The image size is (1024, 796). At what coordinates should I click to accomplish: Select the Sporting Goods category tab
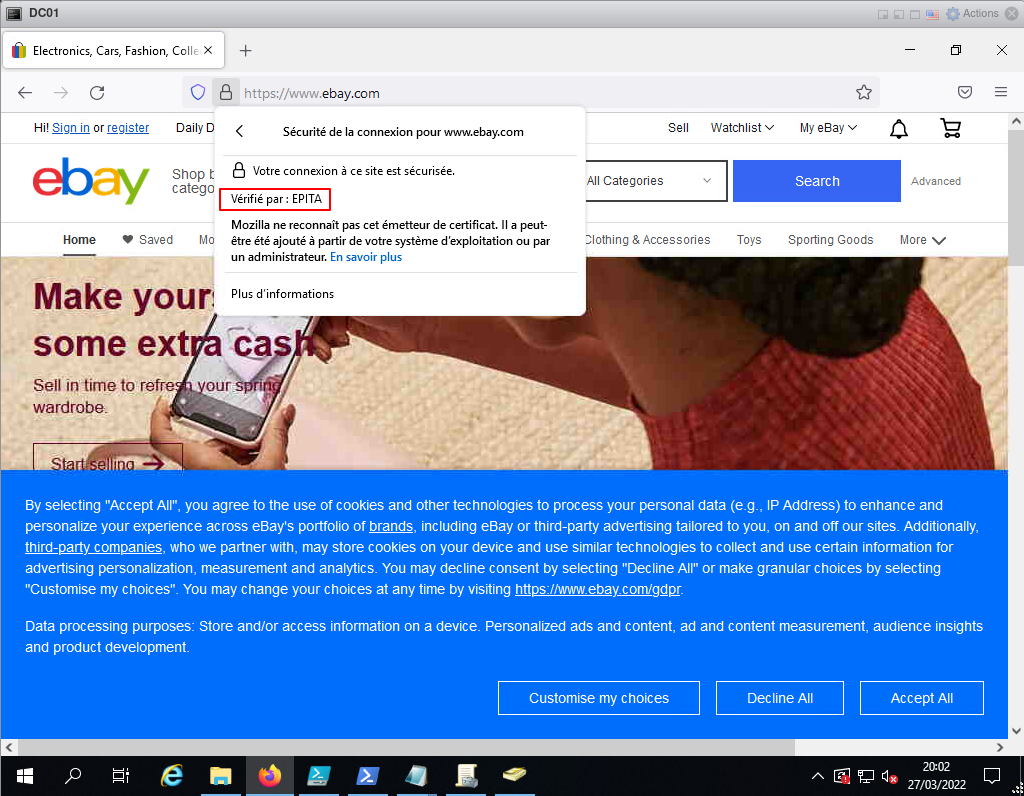pos(830,240)
